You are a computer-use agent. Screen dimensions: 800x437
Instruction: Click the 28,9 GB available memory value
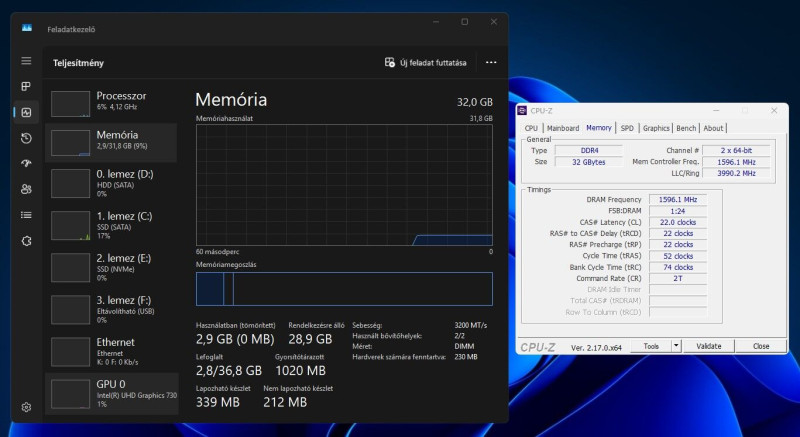coord(310,339)
